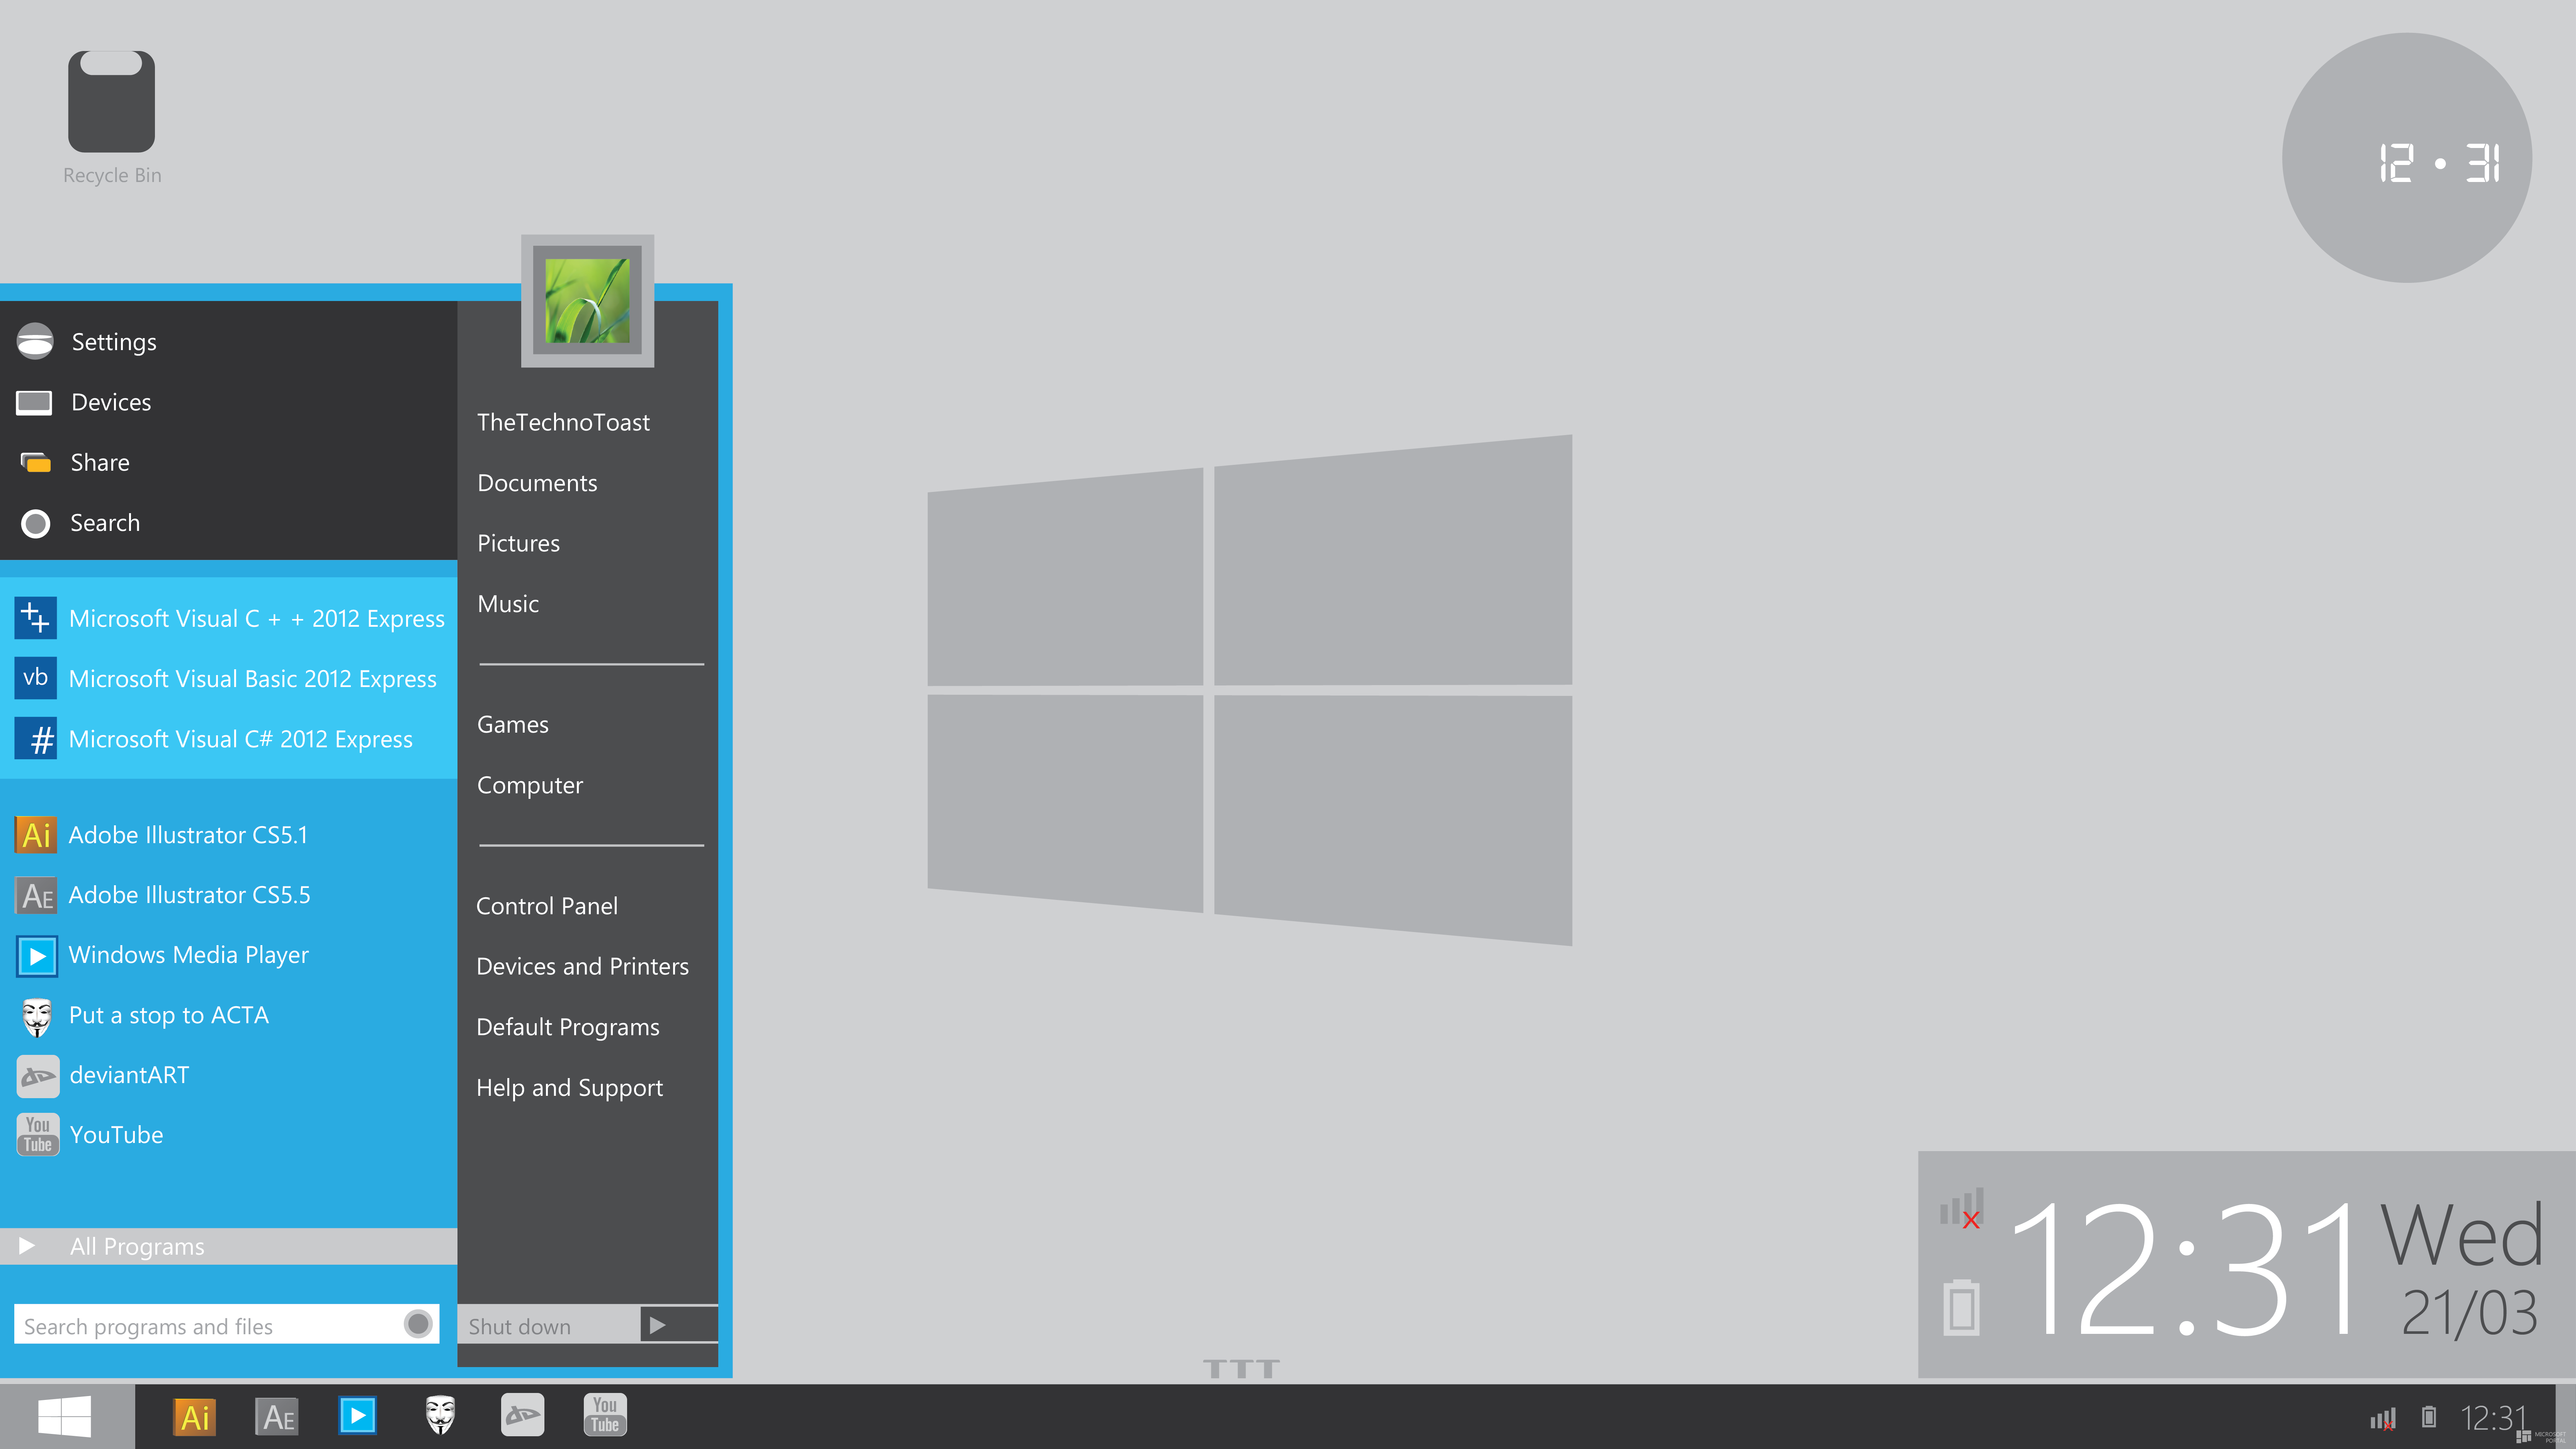2576x1449 pixels.
Task: Open the Shut down options arrow
Action: pyautogui.click(x=678, y=1325)
